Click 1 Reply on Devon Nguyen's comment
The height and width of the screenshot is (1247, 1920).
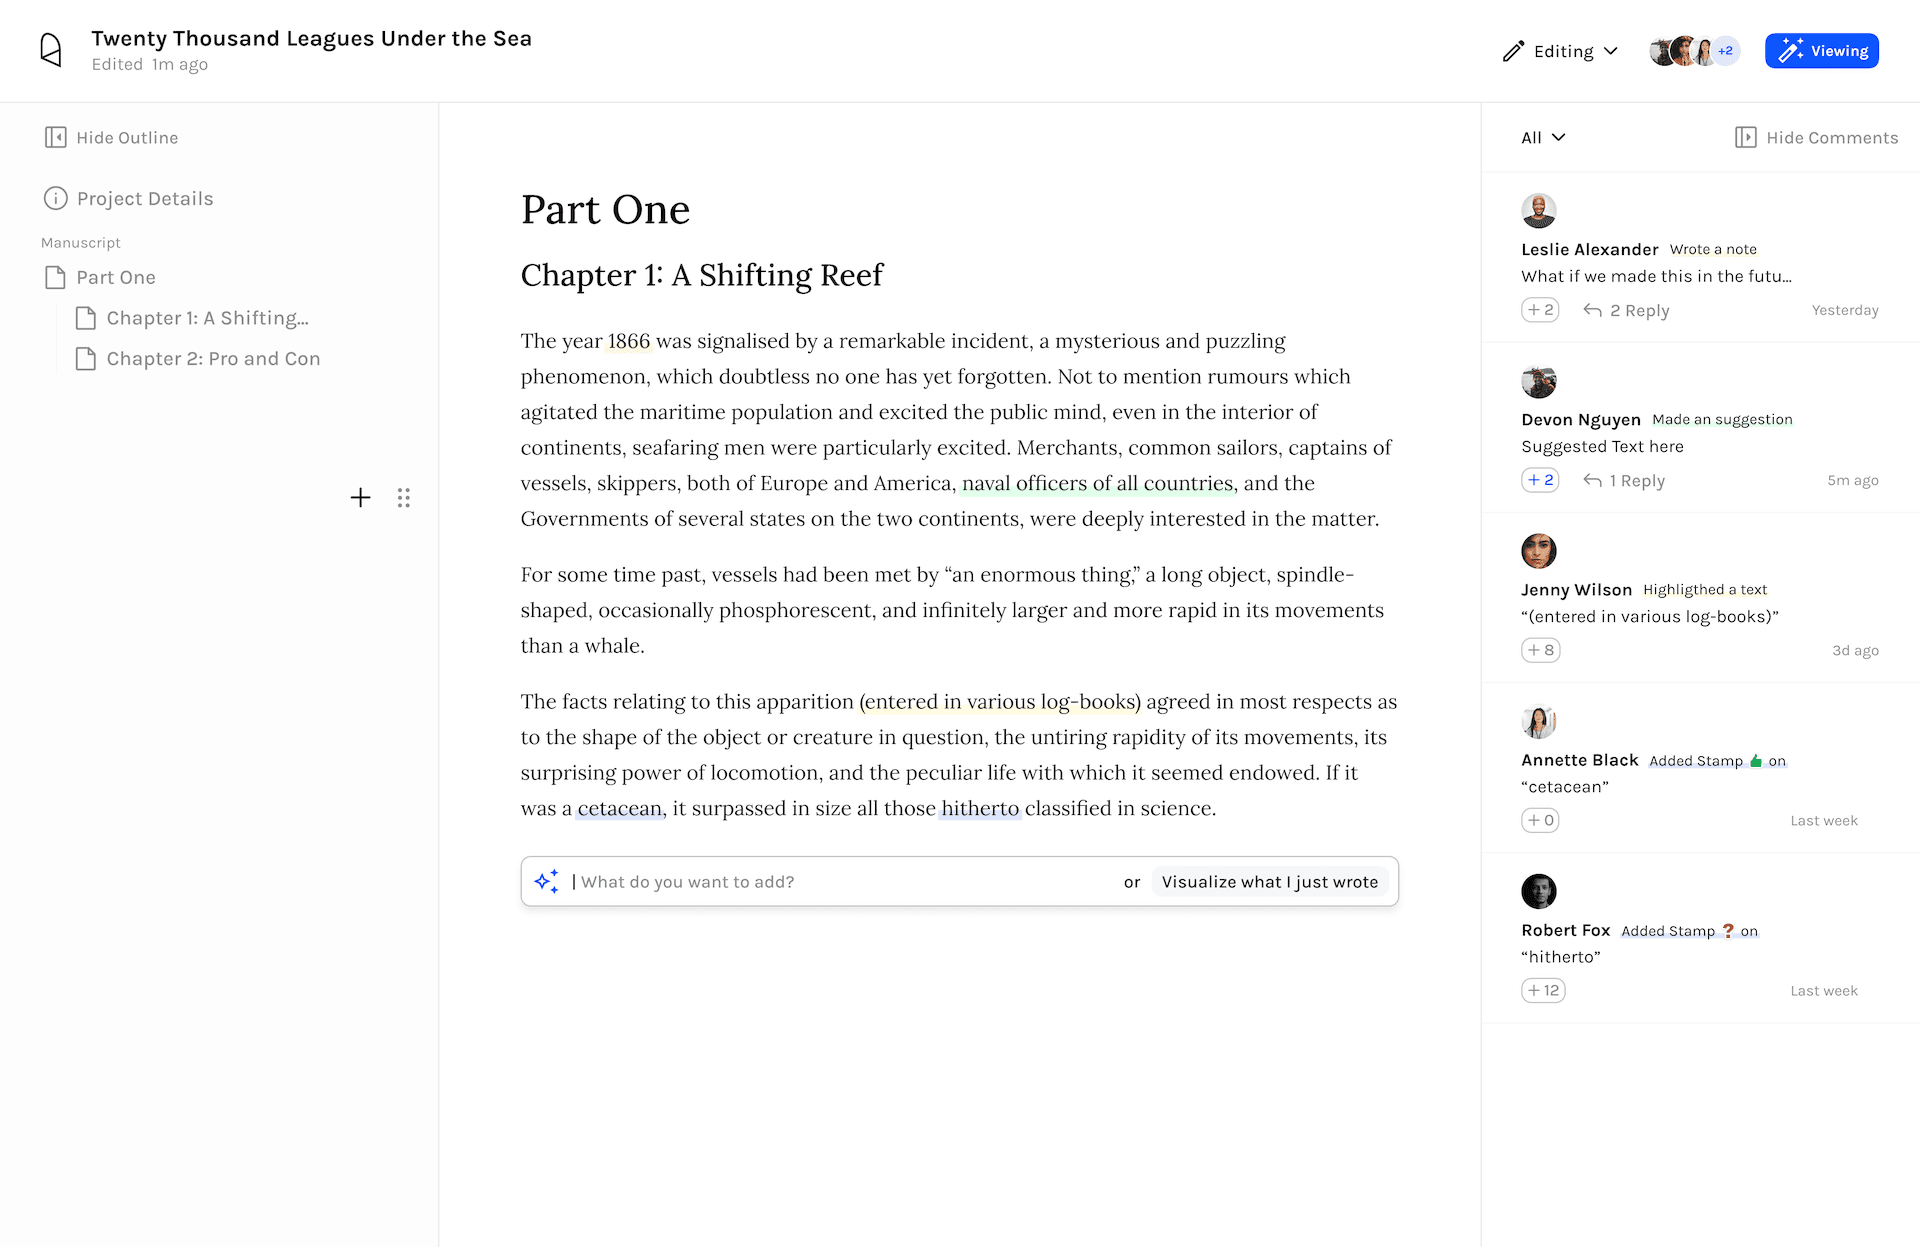[x=1624, y=480]
